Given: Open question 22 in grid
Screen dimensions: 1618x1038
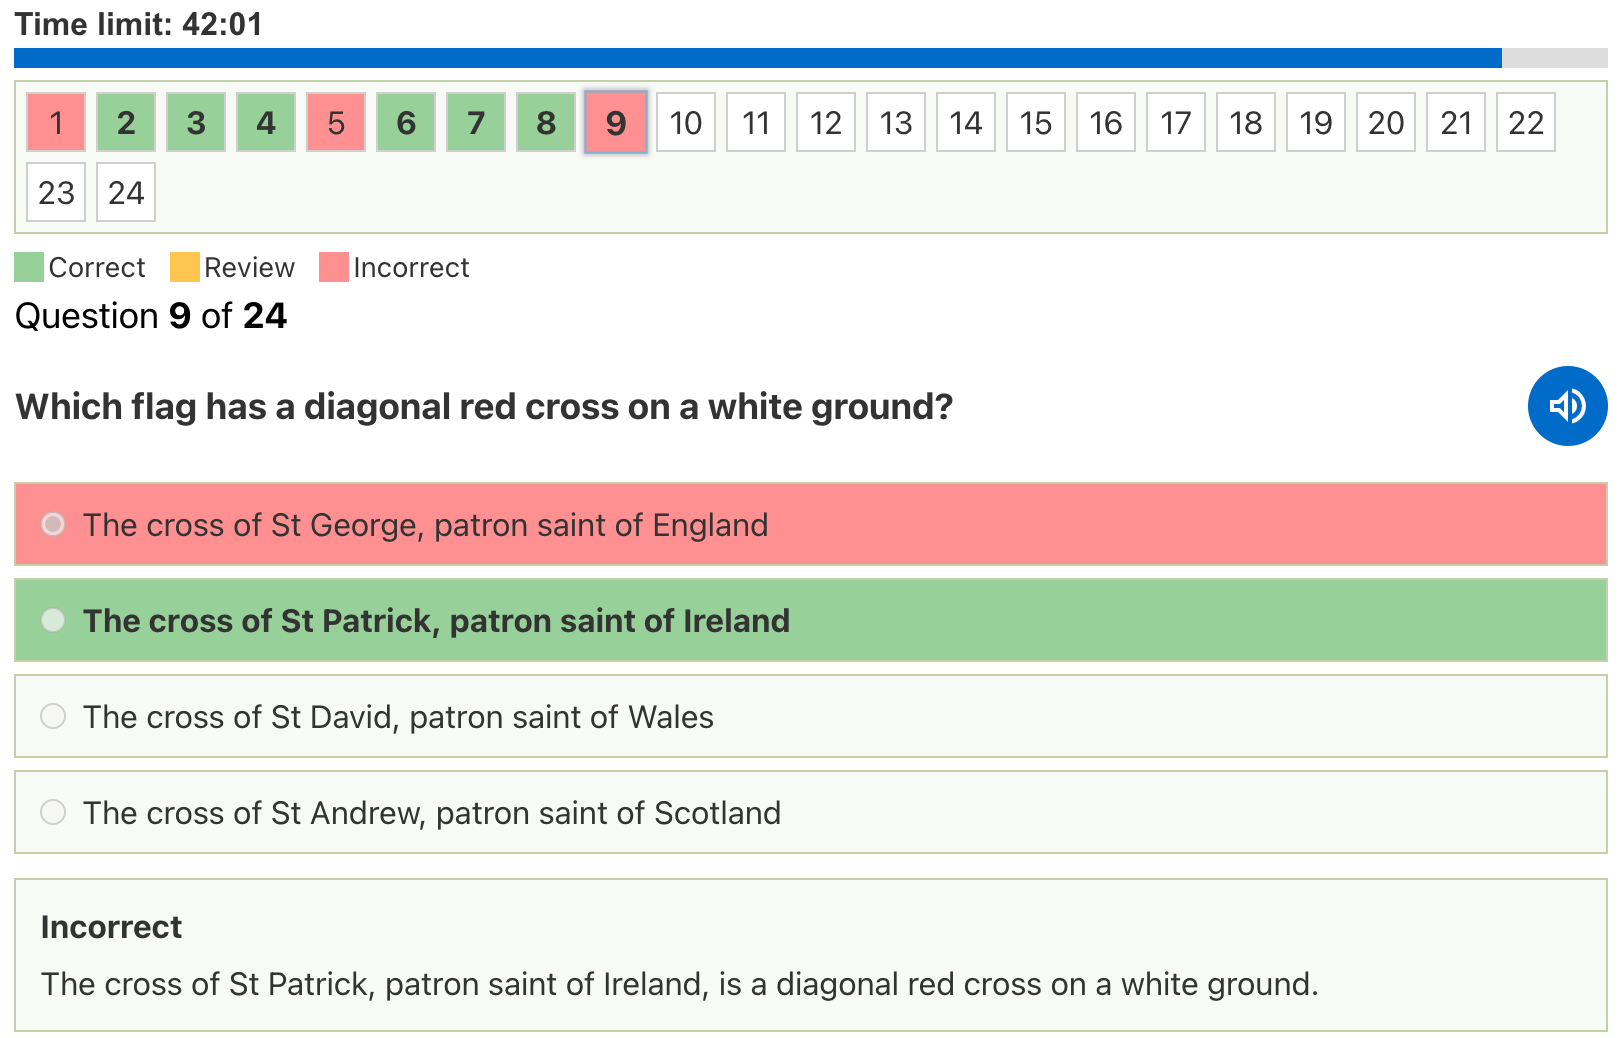Looking at the screenshot, I should [1526, 122].
